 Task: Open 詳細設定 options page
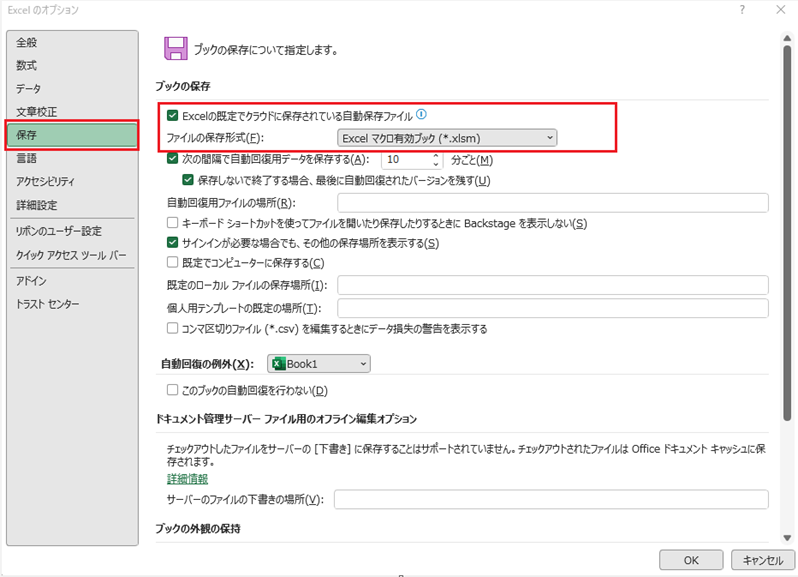(x=37, y=205)
